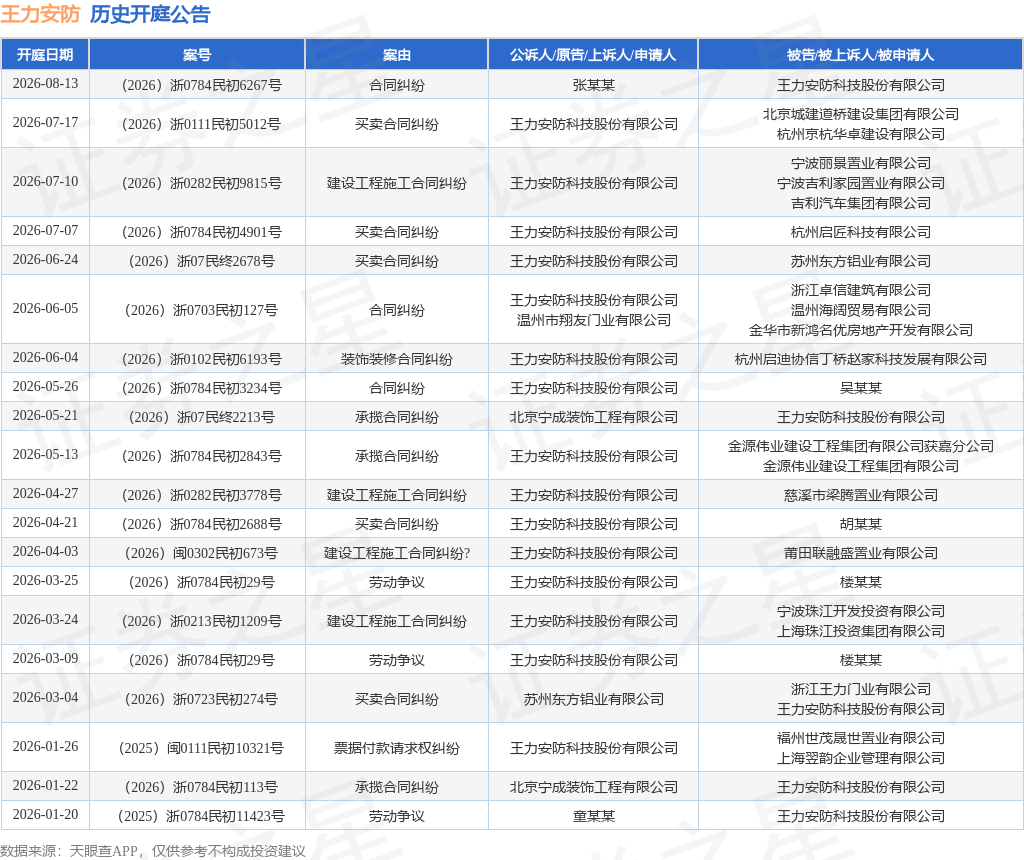Click plaintiff 温州市翔友门业有限公司

[594, 321]
